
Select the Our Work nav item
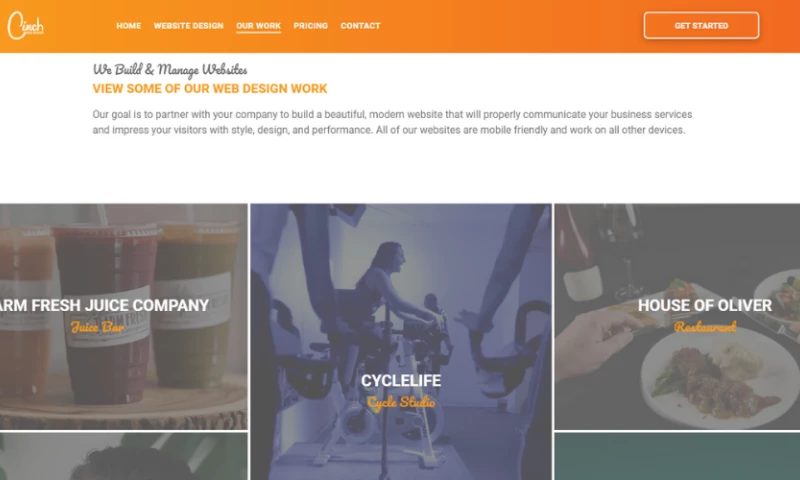pos(258,26)
